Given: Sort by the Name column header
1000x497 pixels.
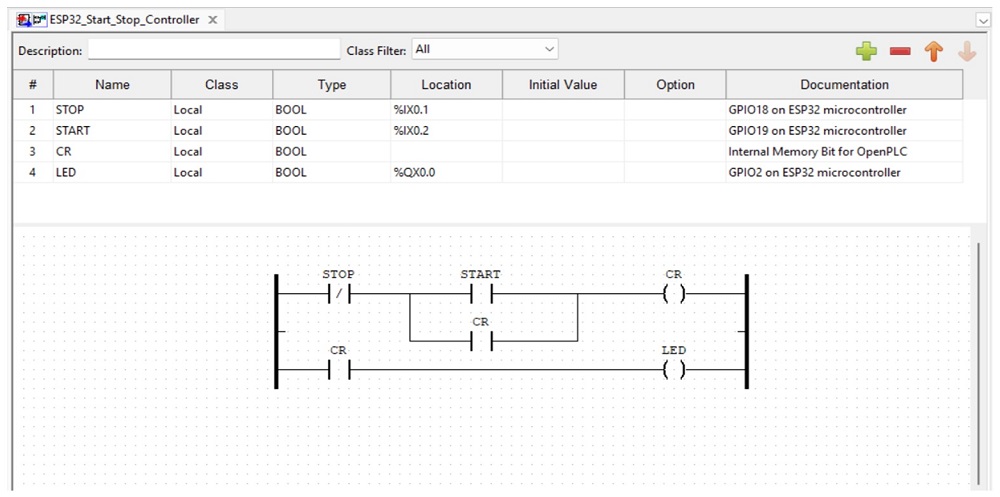Looking at the screenshot, I should (112, 85).
